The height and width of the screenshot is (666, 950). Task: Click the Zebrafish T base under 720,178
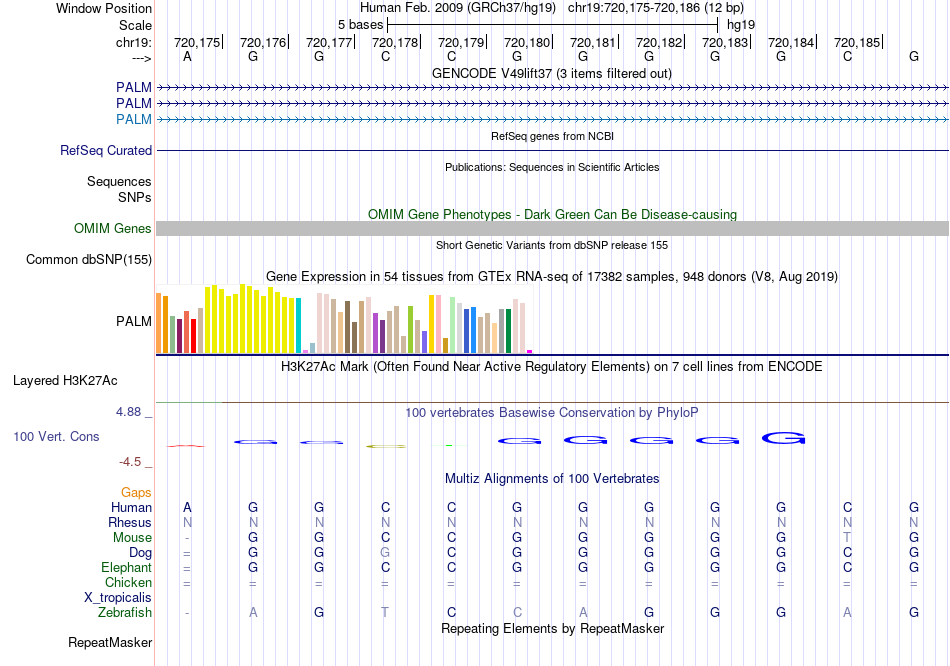click(x=385, y=613)
